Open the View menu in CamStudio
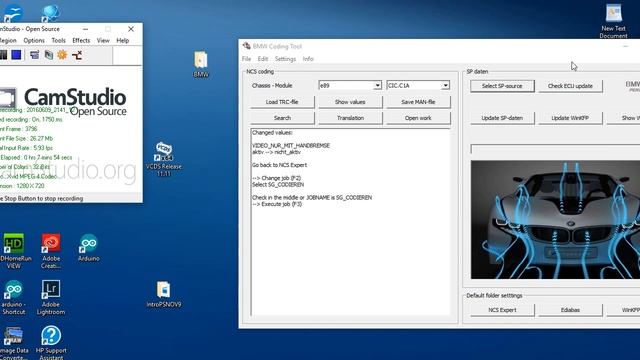The image size is (640, 360). tap(103, 40)
